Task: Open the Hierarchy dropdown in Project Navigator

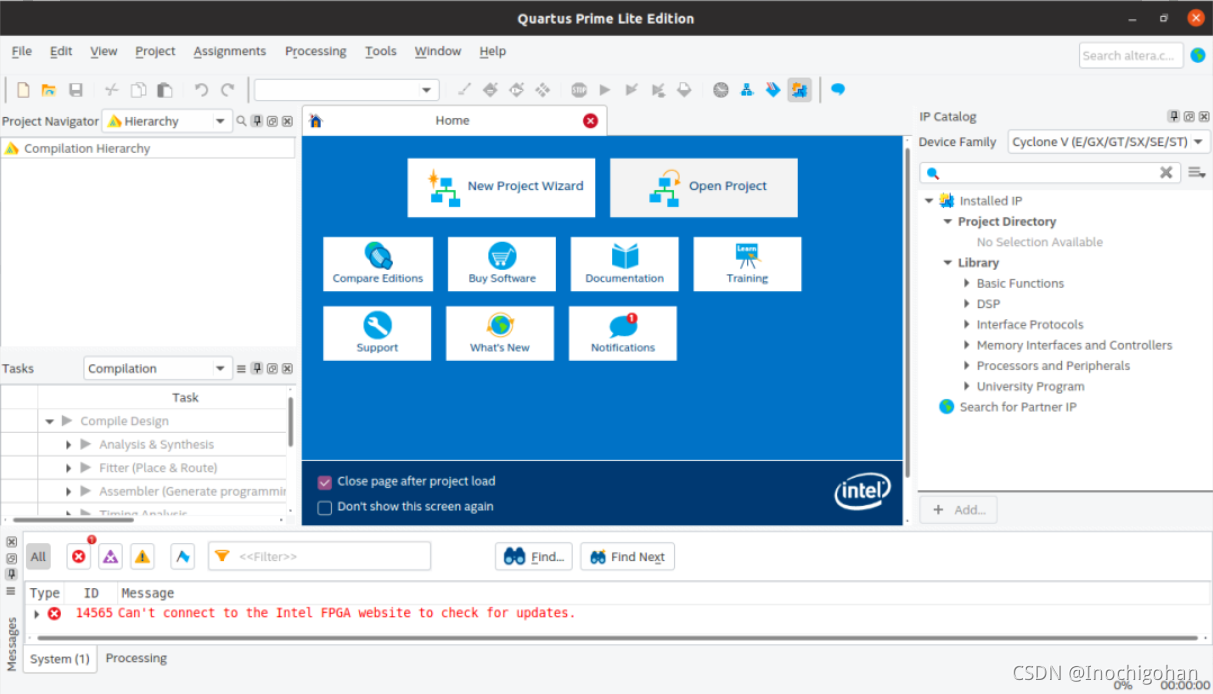Action: pyautogui.click(x=167, y=121)
